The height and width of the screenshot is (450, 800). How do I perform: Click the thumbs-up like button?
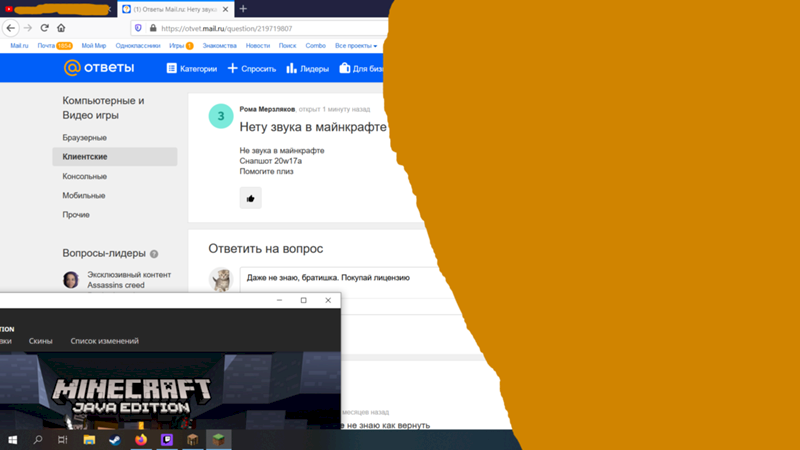click(250, 198)
